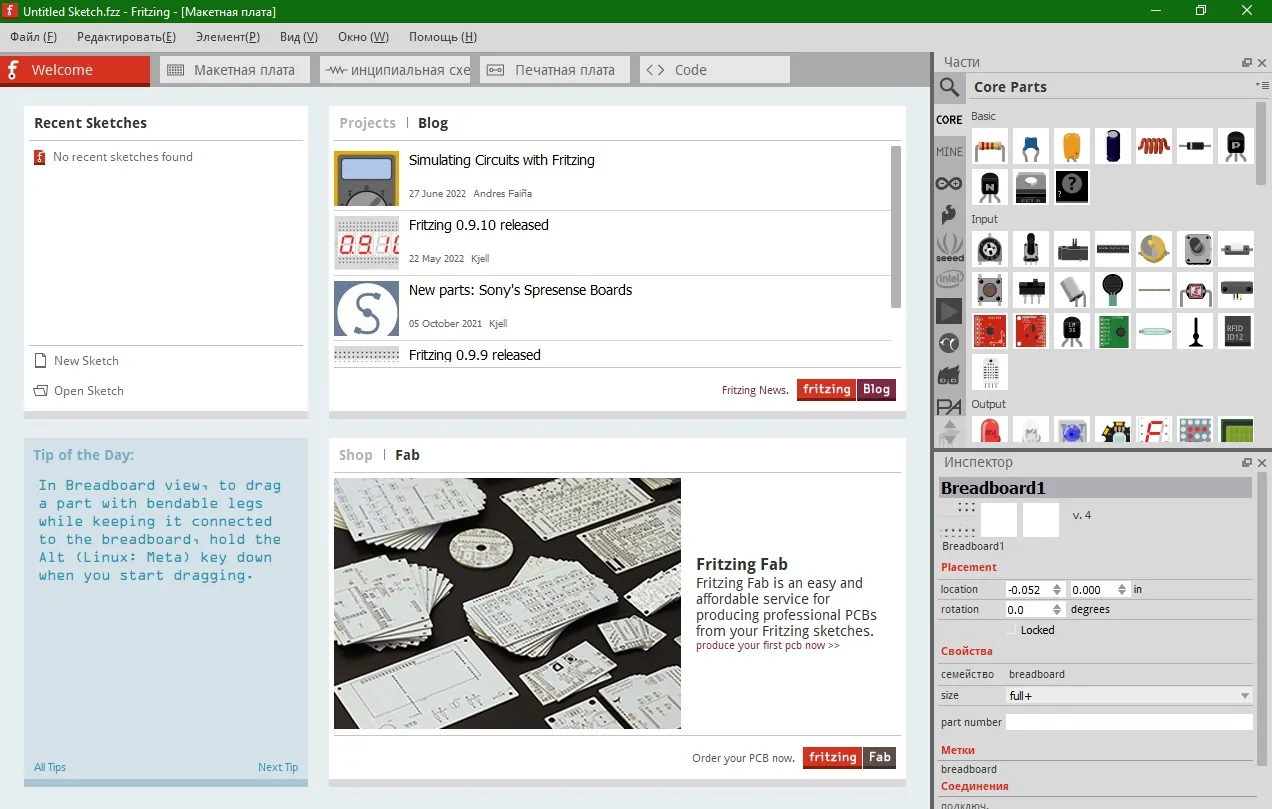The width and height of the screenshot is (1272, 809).
Task: Choose the inductor coil part icon
Action: pos(1154,146)
